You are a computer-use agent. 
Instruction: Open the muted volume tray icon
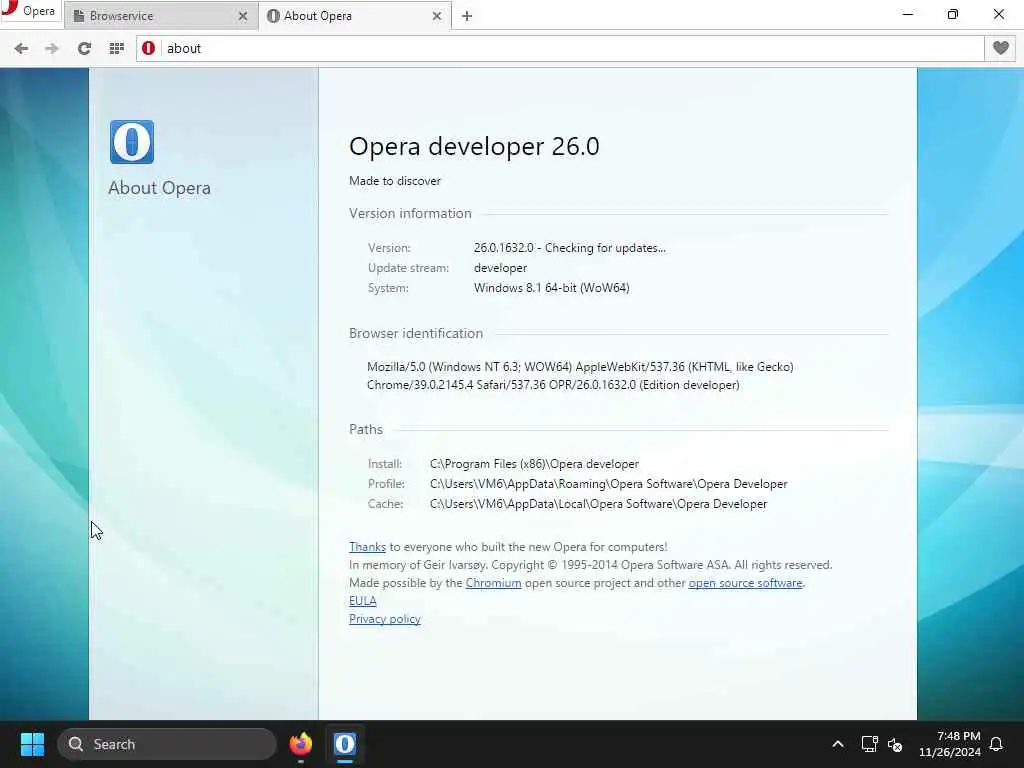[x=895, y=744]
